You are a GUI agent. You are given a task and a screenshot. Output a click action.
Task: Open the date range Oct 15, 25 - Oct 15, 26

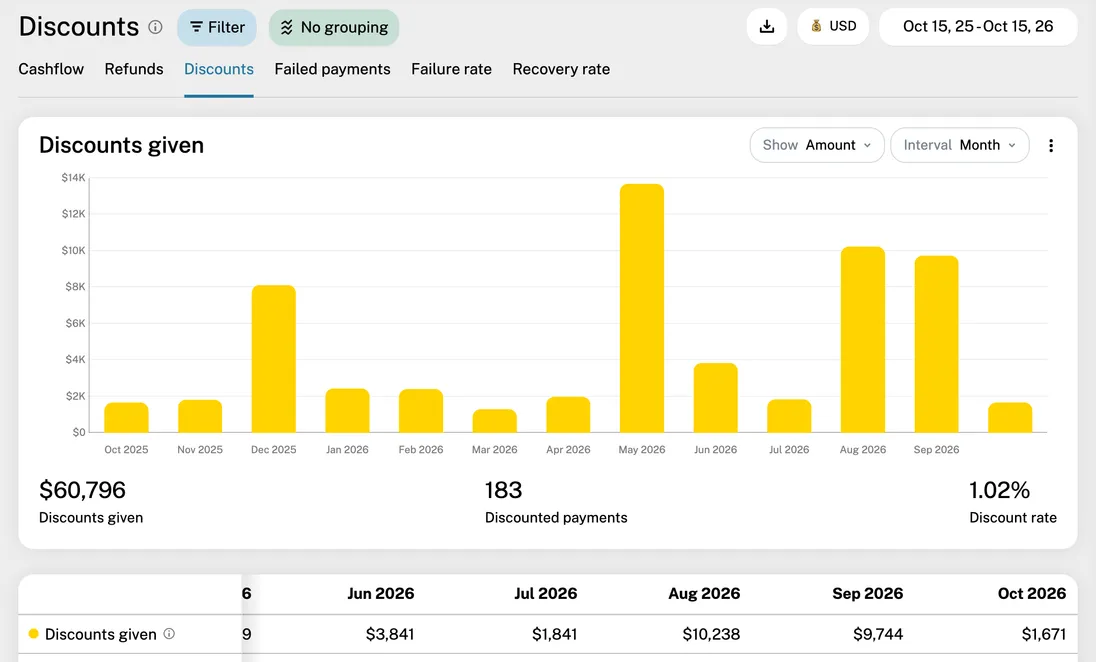point(978,27)
